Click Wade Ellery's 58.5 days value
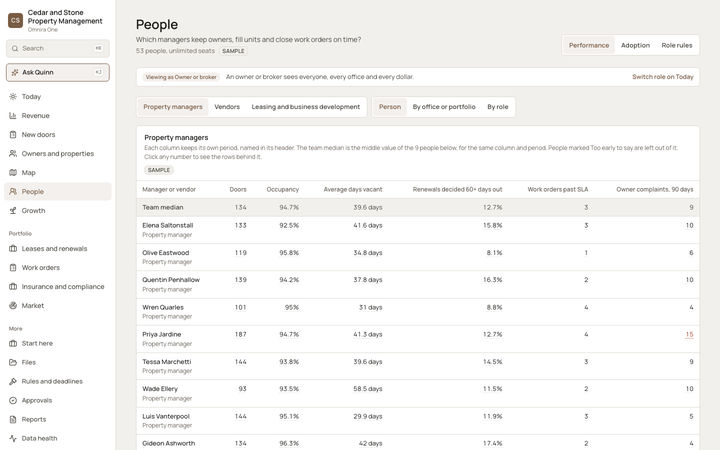720x450 pixels. click(x=367, y=388)
